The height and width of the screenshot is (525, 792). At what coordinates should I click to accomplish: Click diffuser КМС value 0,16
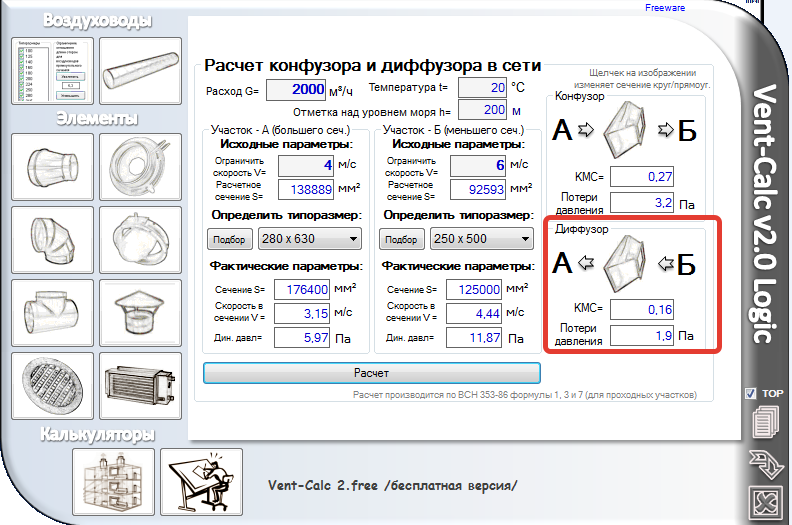point(642,309)
